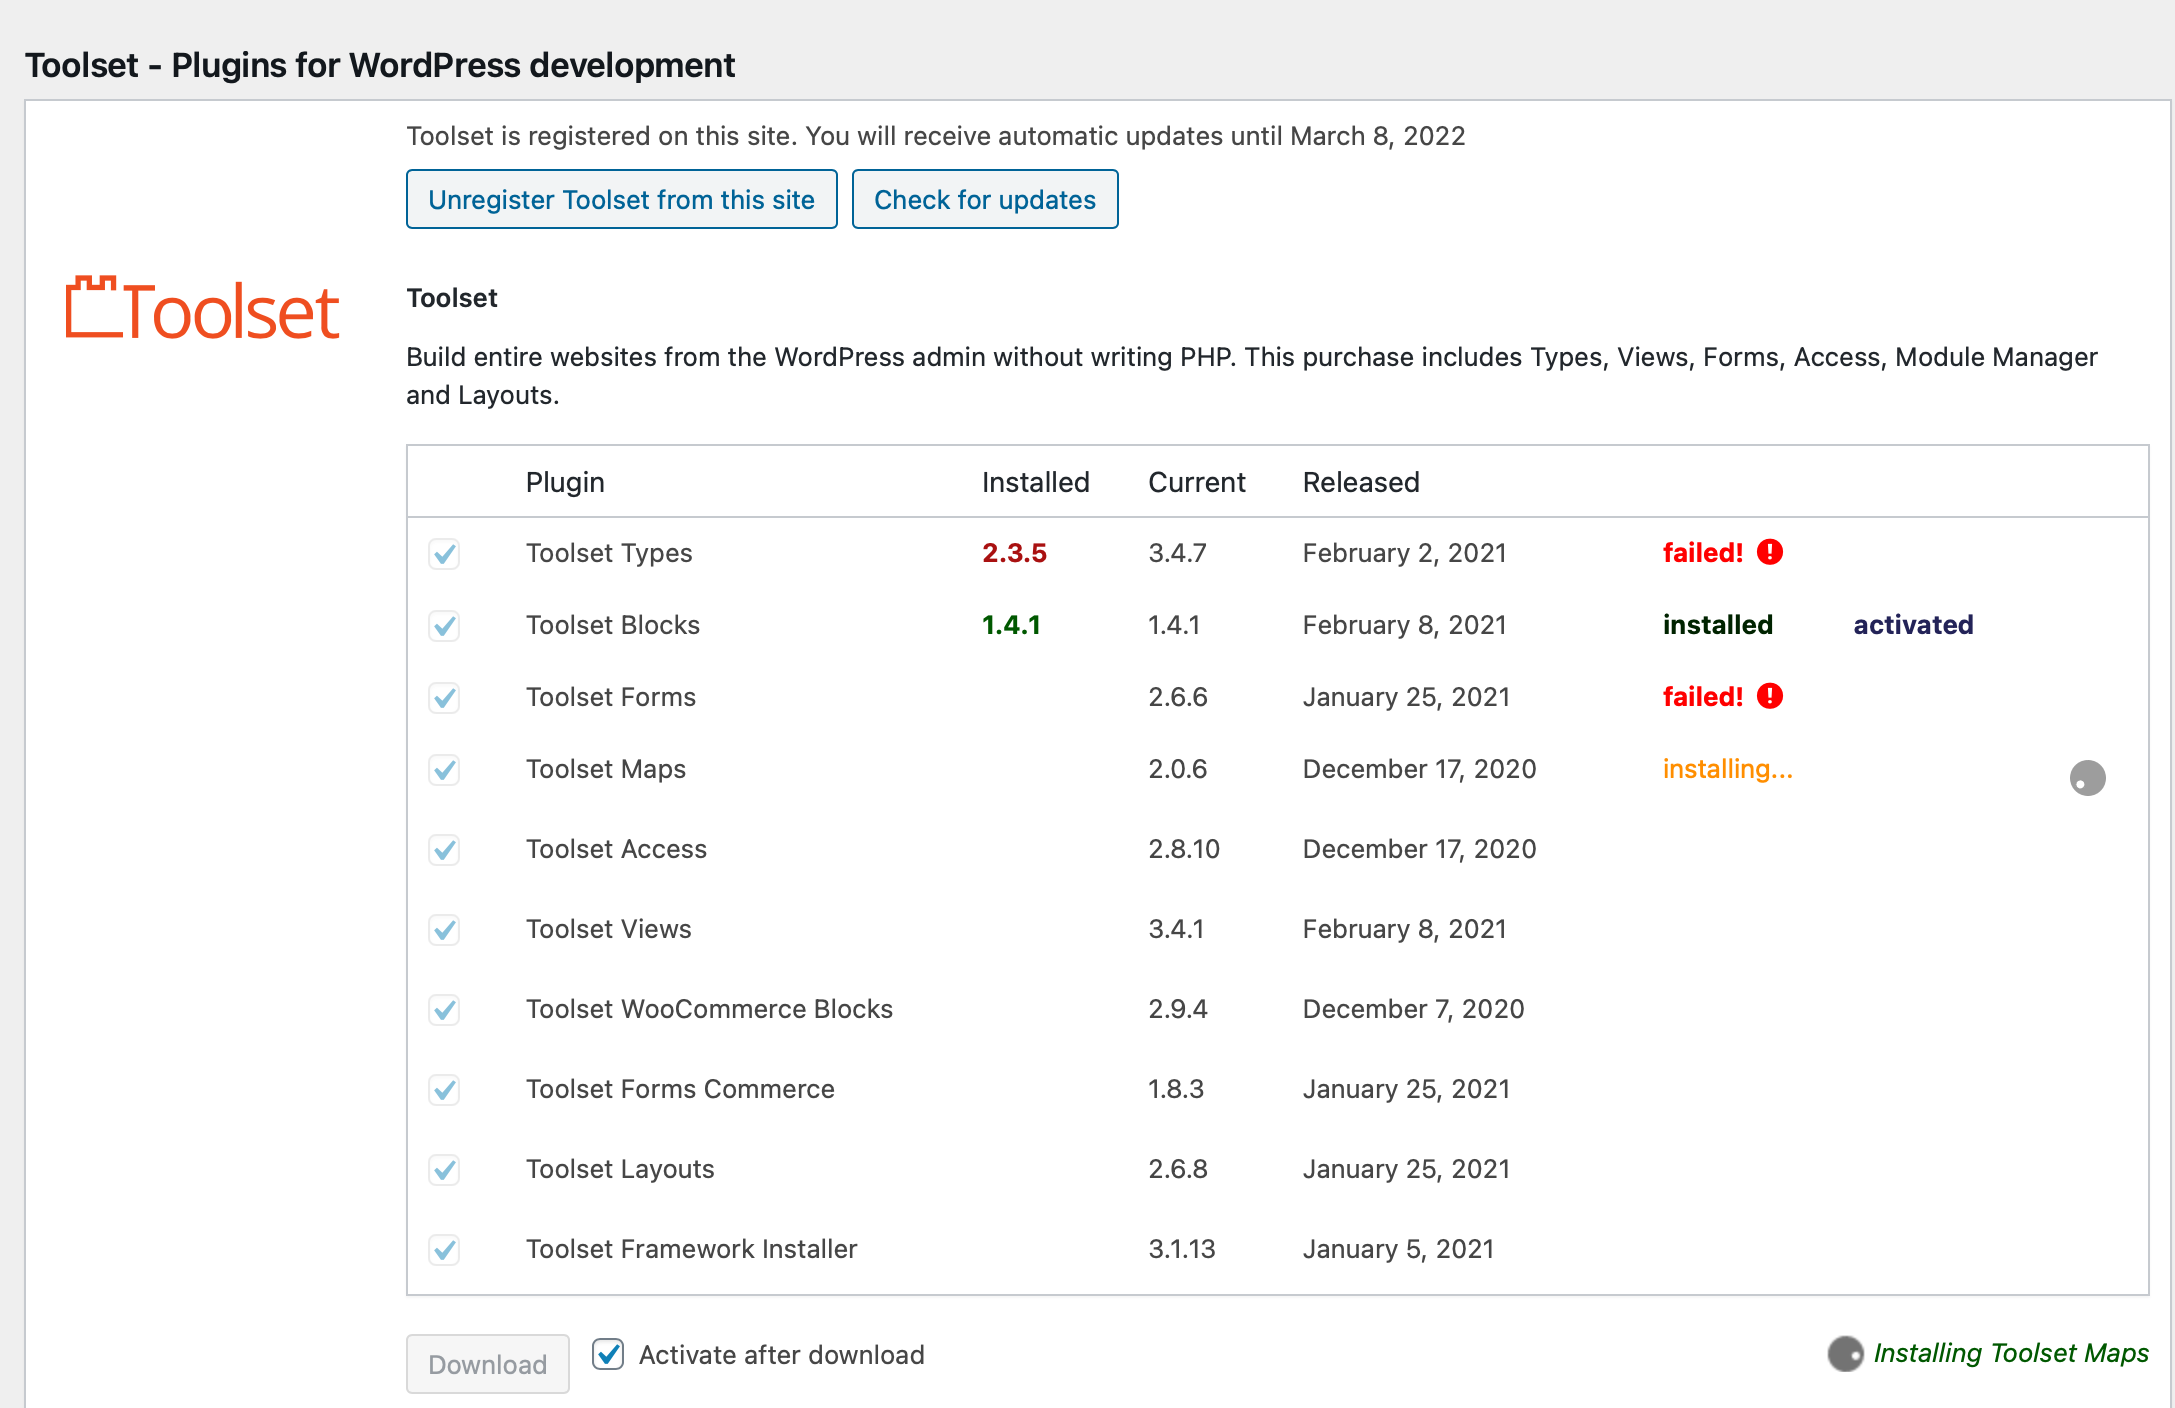Click failed! status for Toolset Types
The image size is (2175, 1408).
coord(1702,552)
